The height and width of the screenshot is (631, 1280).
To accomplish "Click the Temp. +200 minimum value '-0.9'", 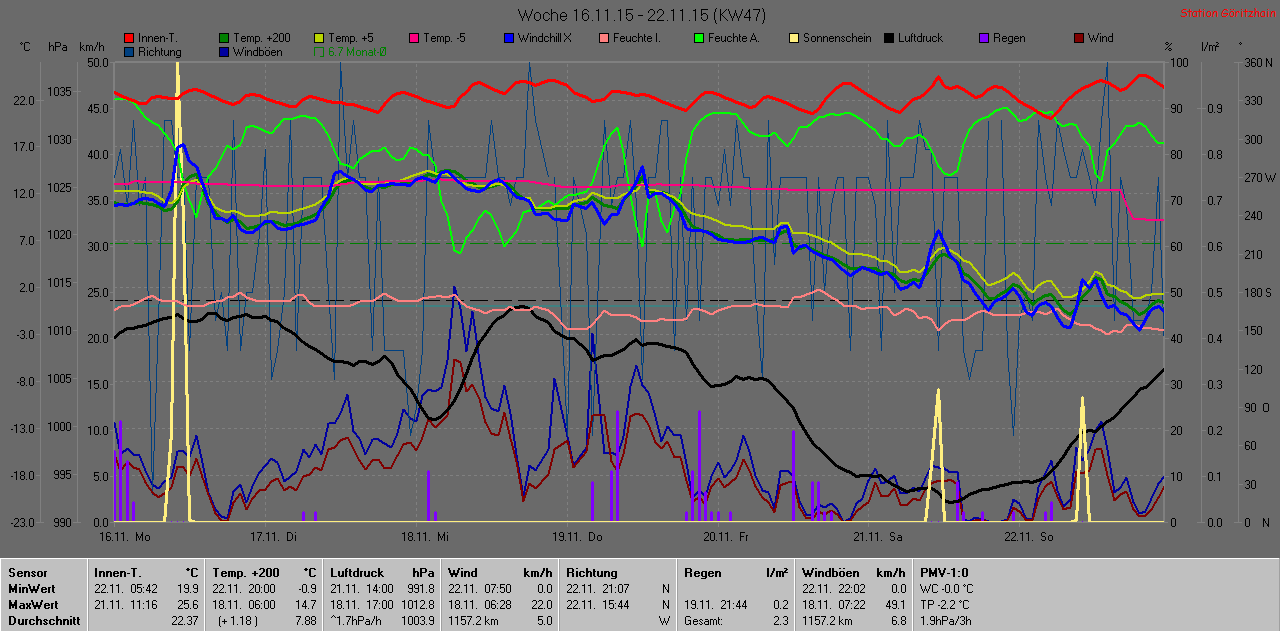I will click(x=305, y=589).
